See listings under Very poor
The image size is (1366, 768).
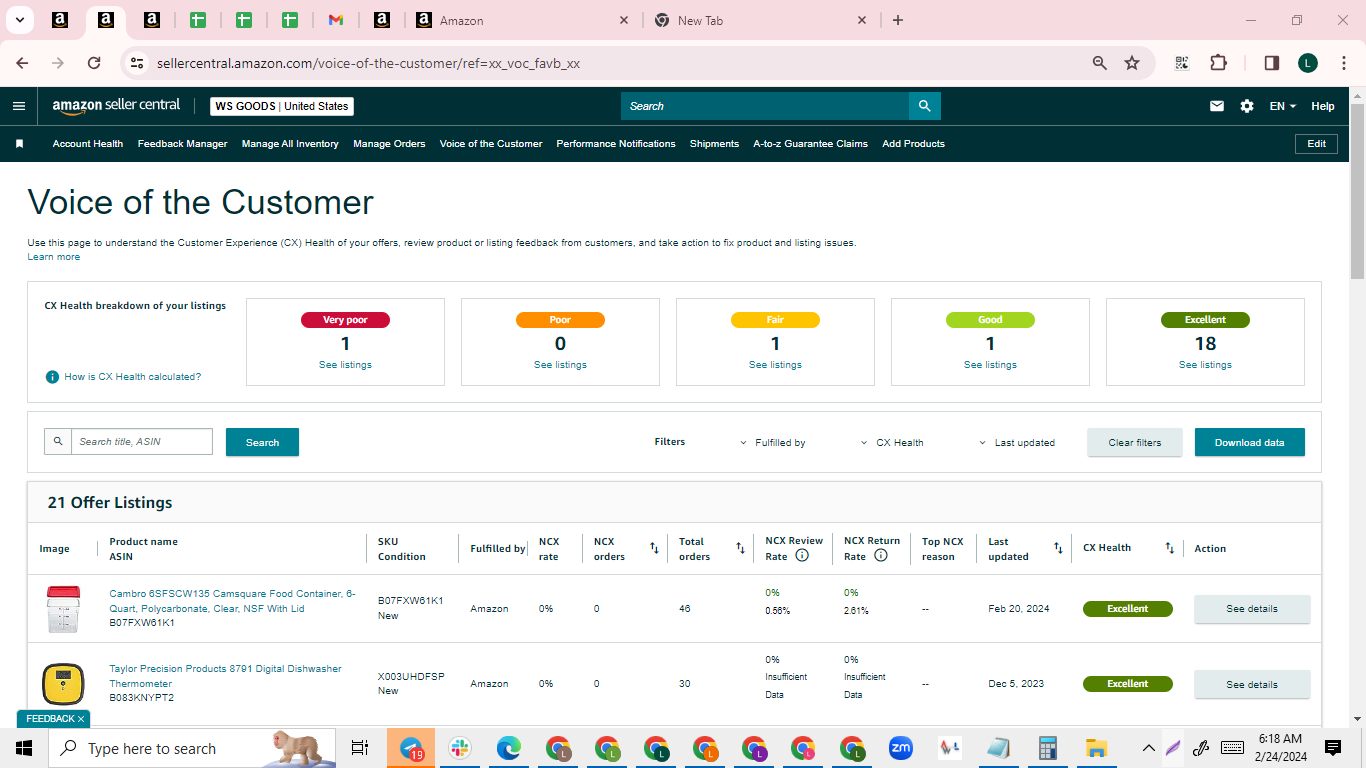[345, 365]
